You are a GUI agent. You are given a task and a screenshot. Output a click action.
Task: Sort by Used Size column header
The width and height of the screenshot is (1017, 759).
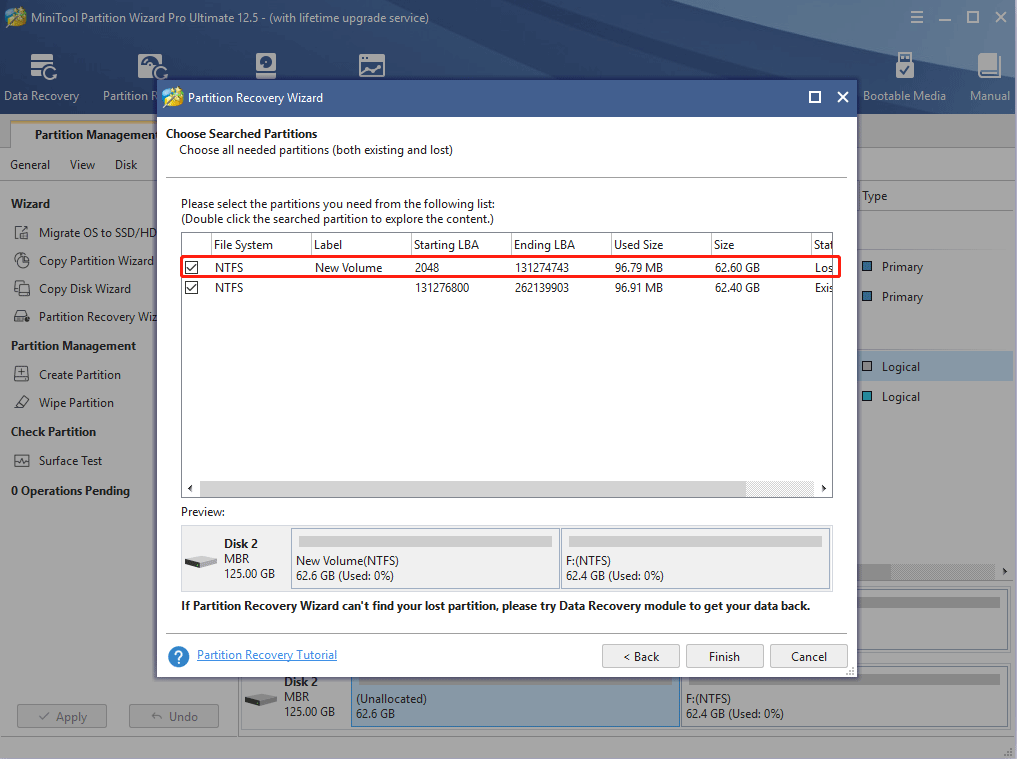[x=661, y=245]
